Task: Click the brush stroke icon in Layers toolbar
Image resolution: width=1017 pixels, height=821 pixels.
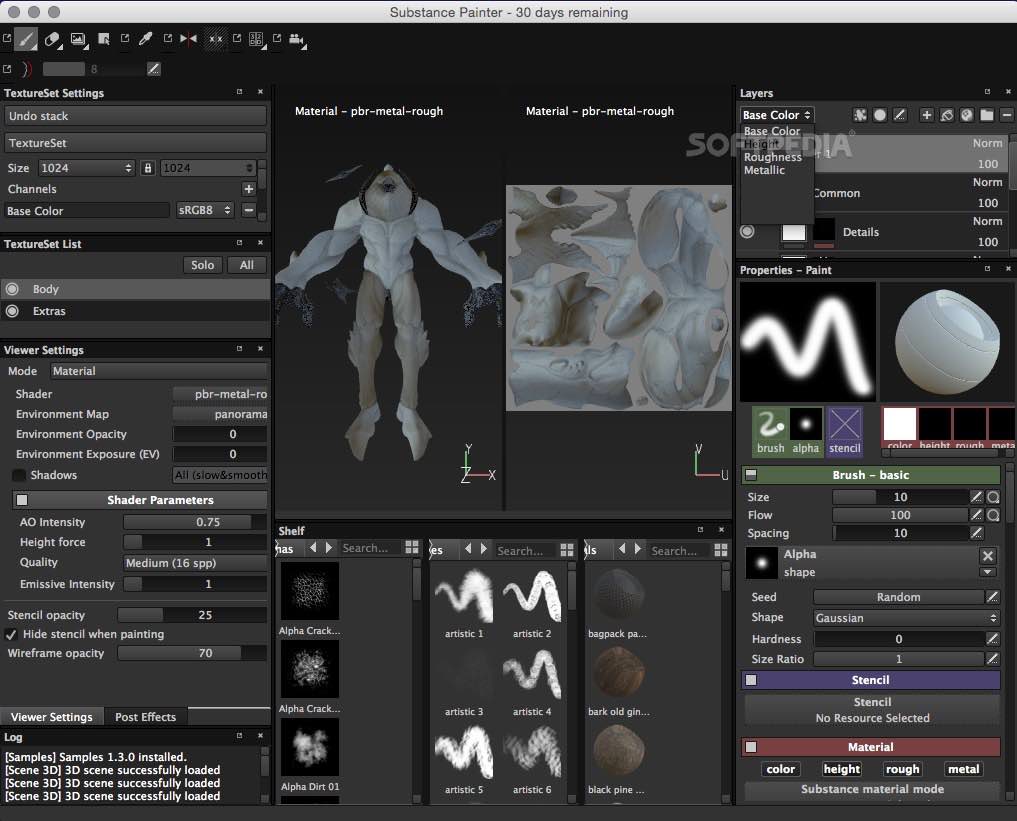Action: [x=899, y=115]
